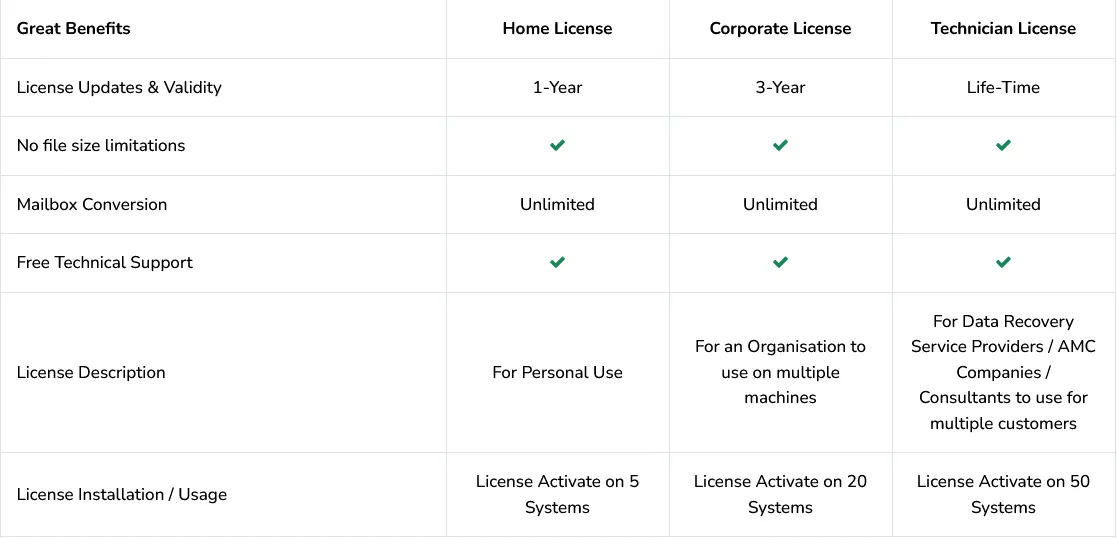The image size is (1117, 538).
Task: Click the 1-Year validity cell
Action: (x=557, y=87)
